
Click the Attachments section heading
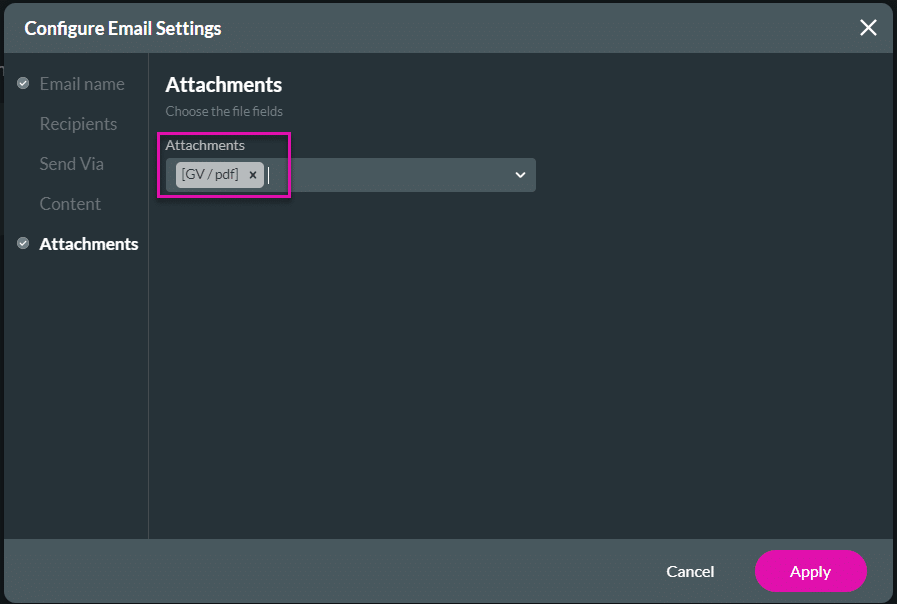point(223,85)
